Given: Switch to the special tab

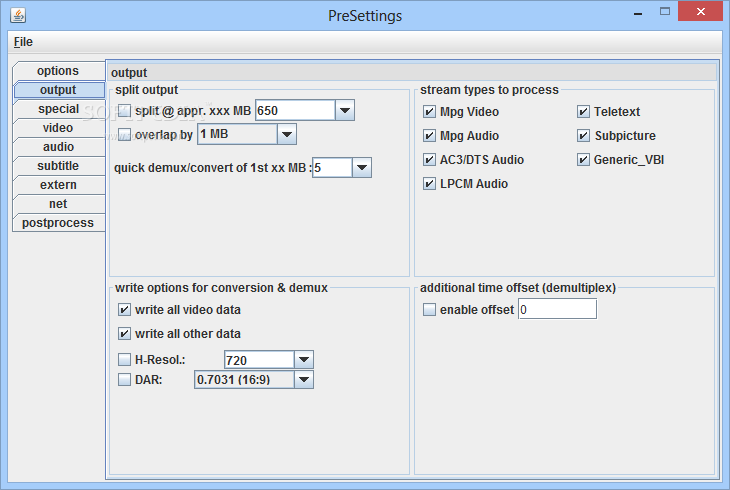Looking at the screenshot, I should coord(58,109).
